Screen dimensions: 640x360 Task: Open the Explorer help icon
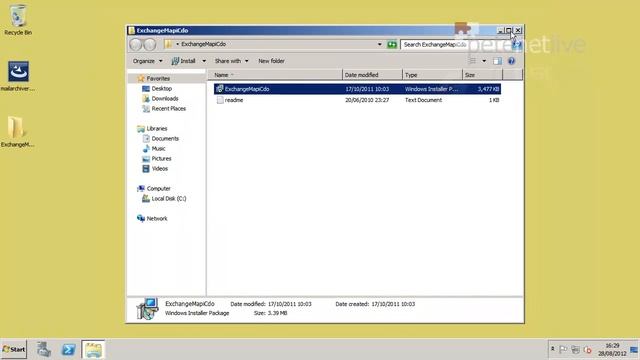(x=511, y=61)
